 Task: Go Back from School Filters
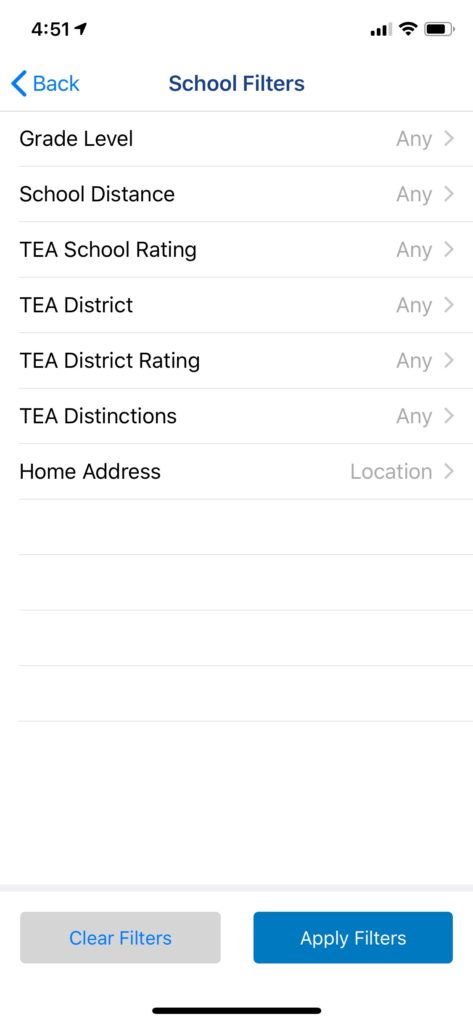coord(45,84)
